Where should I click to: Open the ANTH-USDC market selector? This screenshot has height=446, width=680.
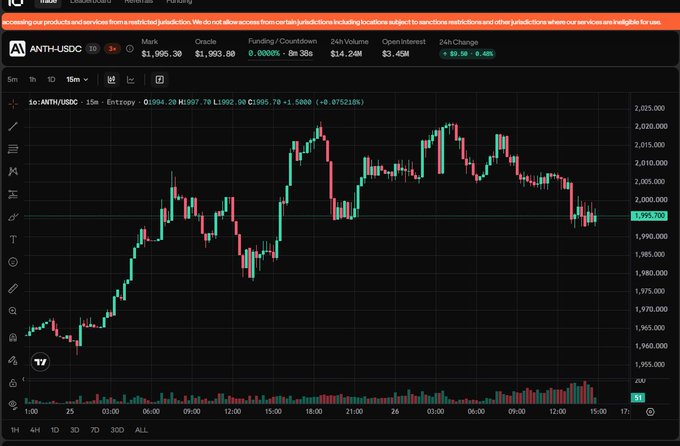tap(56, 49)
